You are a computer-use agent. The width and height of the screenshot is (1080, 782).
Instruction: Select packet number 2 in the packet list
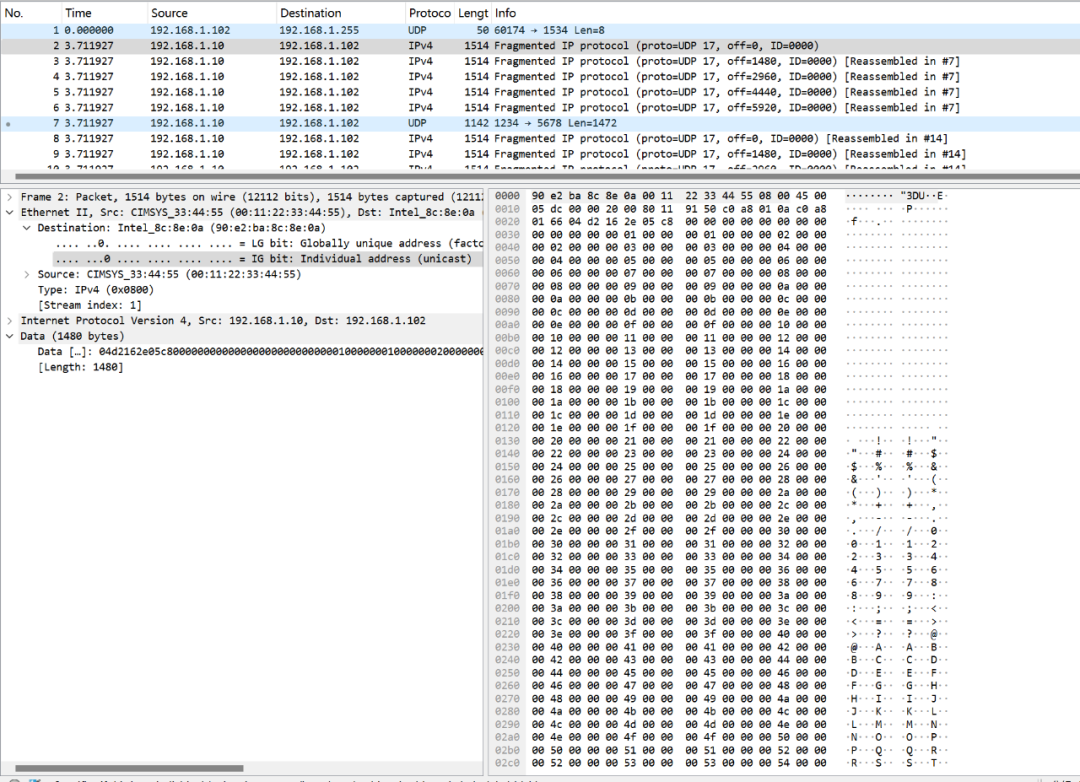[540, 45]
